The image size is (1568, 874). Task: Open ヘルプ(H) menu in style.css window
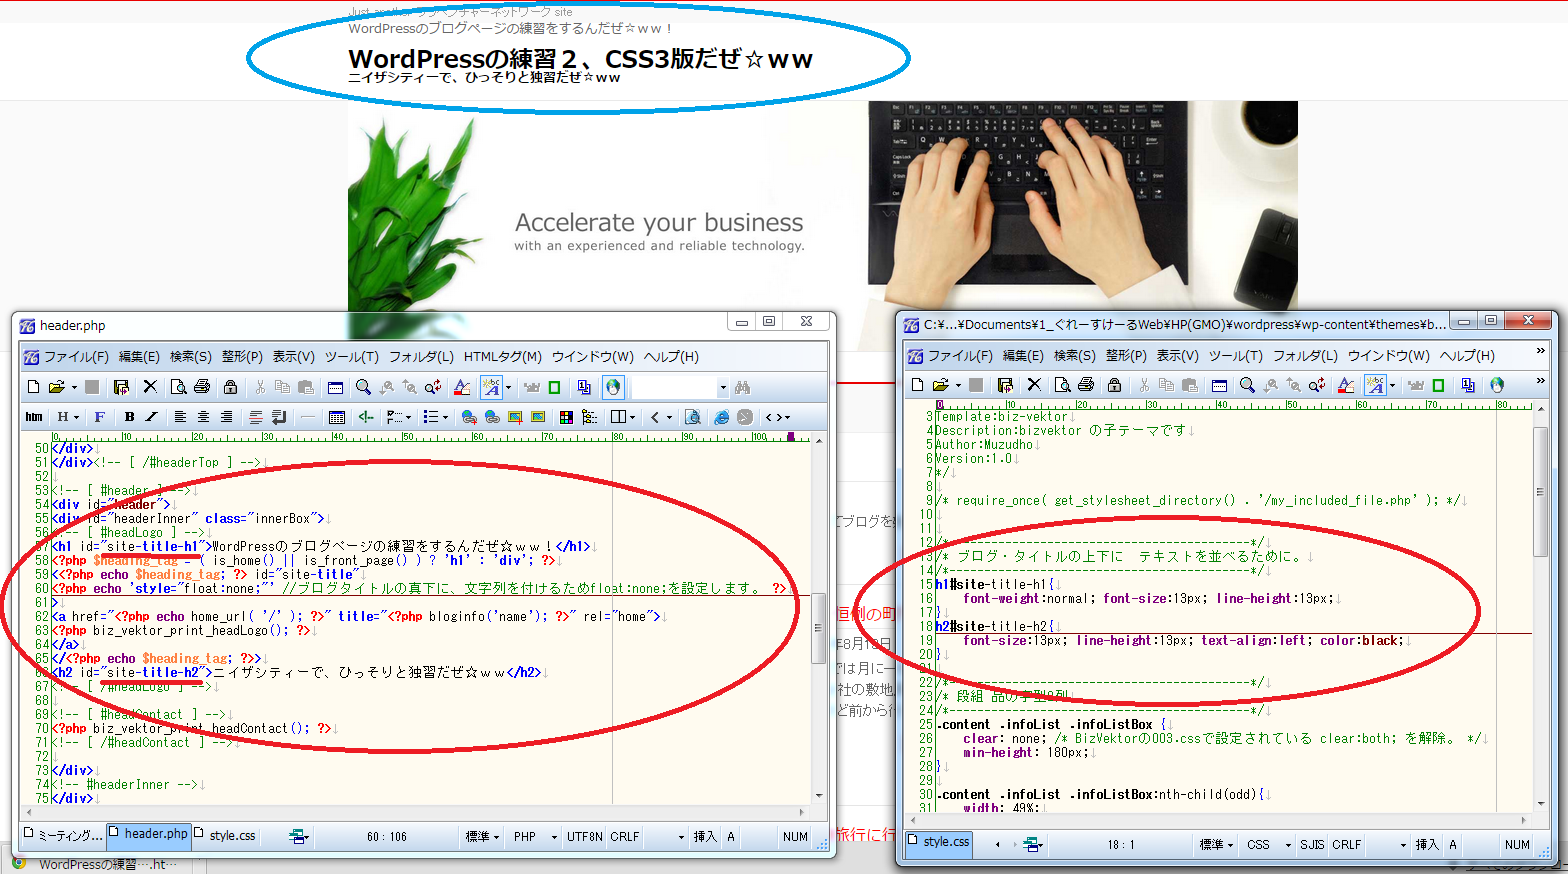coord(1467,356)
